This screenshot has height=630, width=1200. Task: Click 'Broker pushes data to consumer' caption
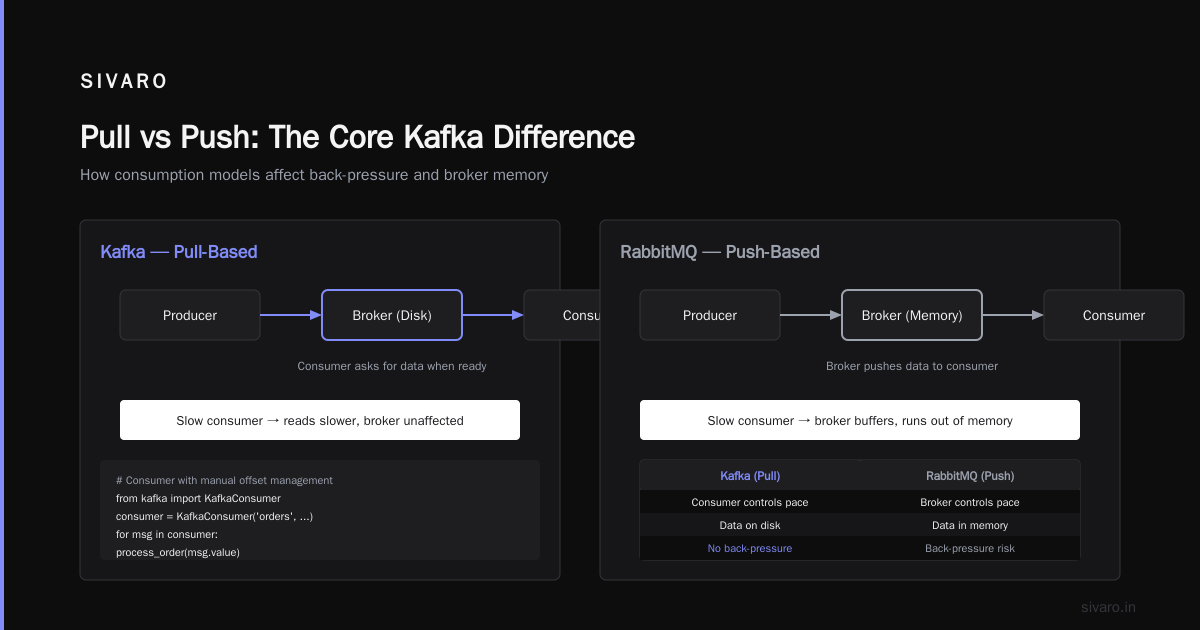pyautogui.click(x=912, y=366)
